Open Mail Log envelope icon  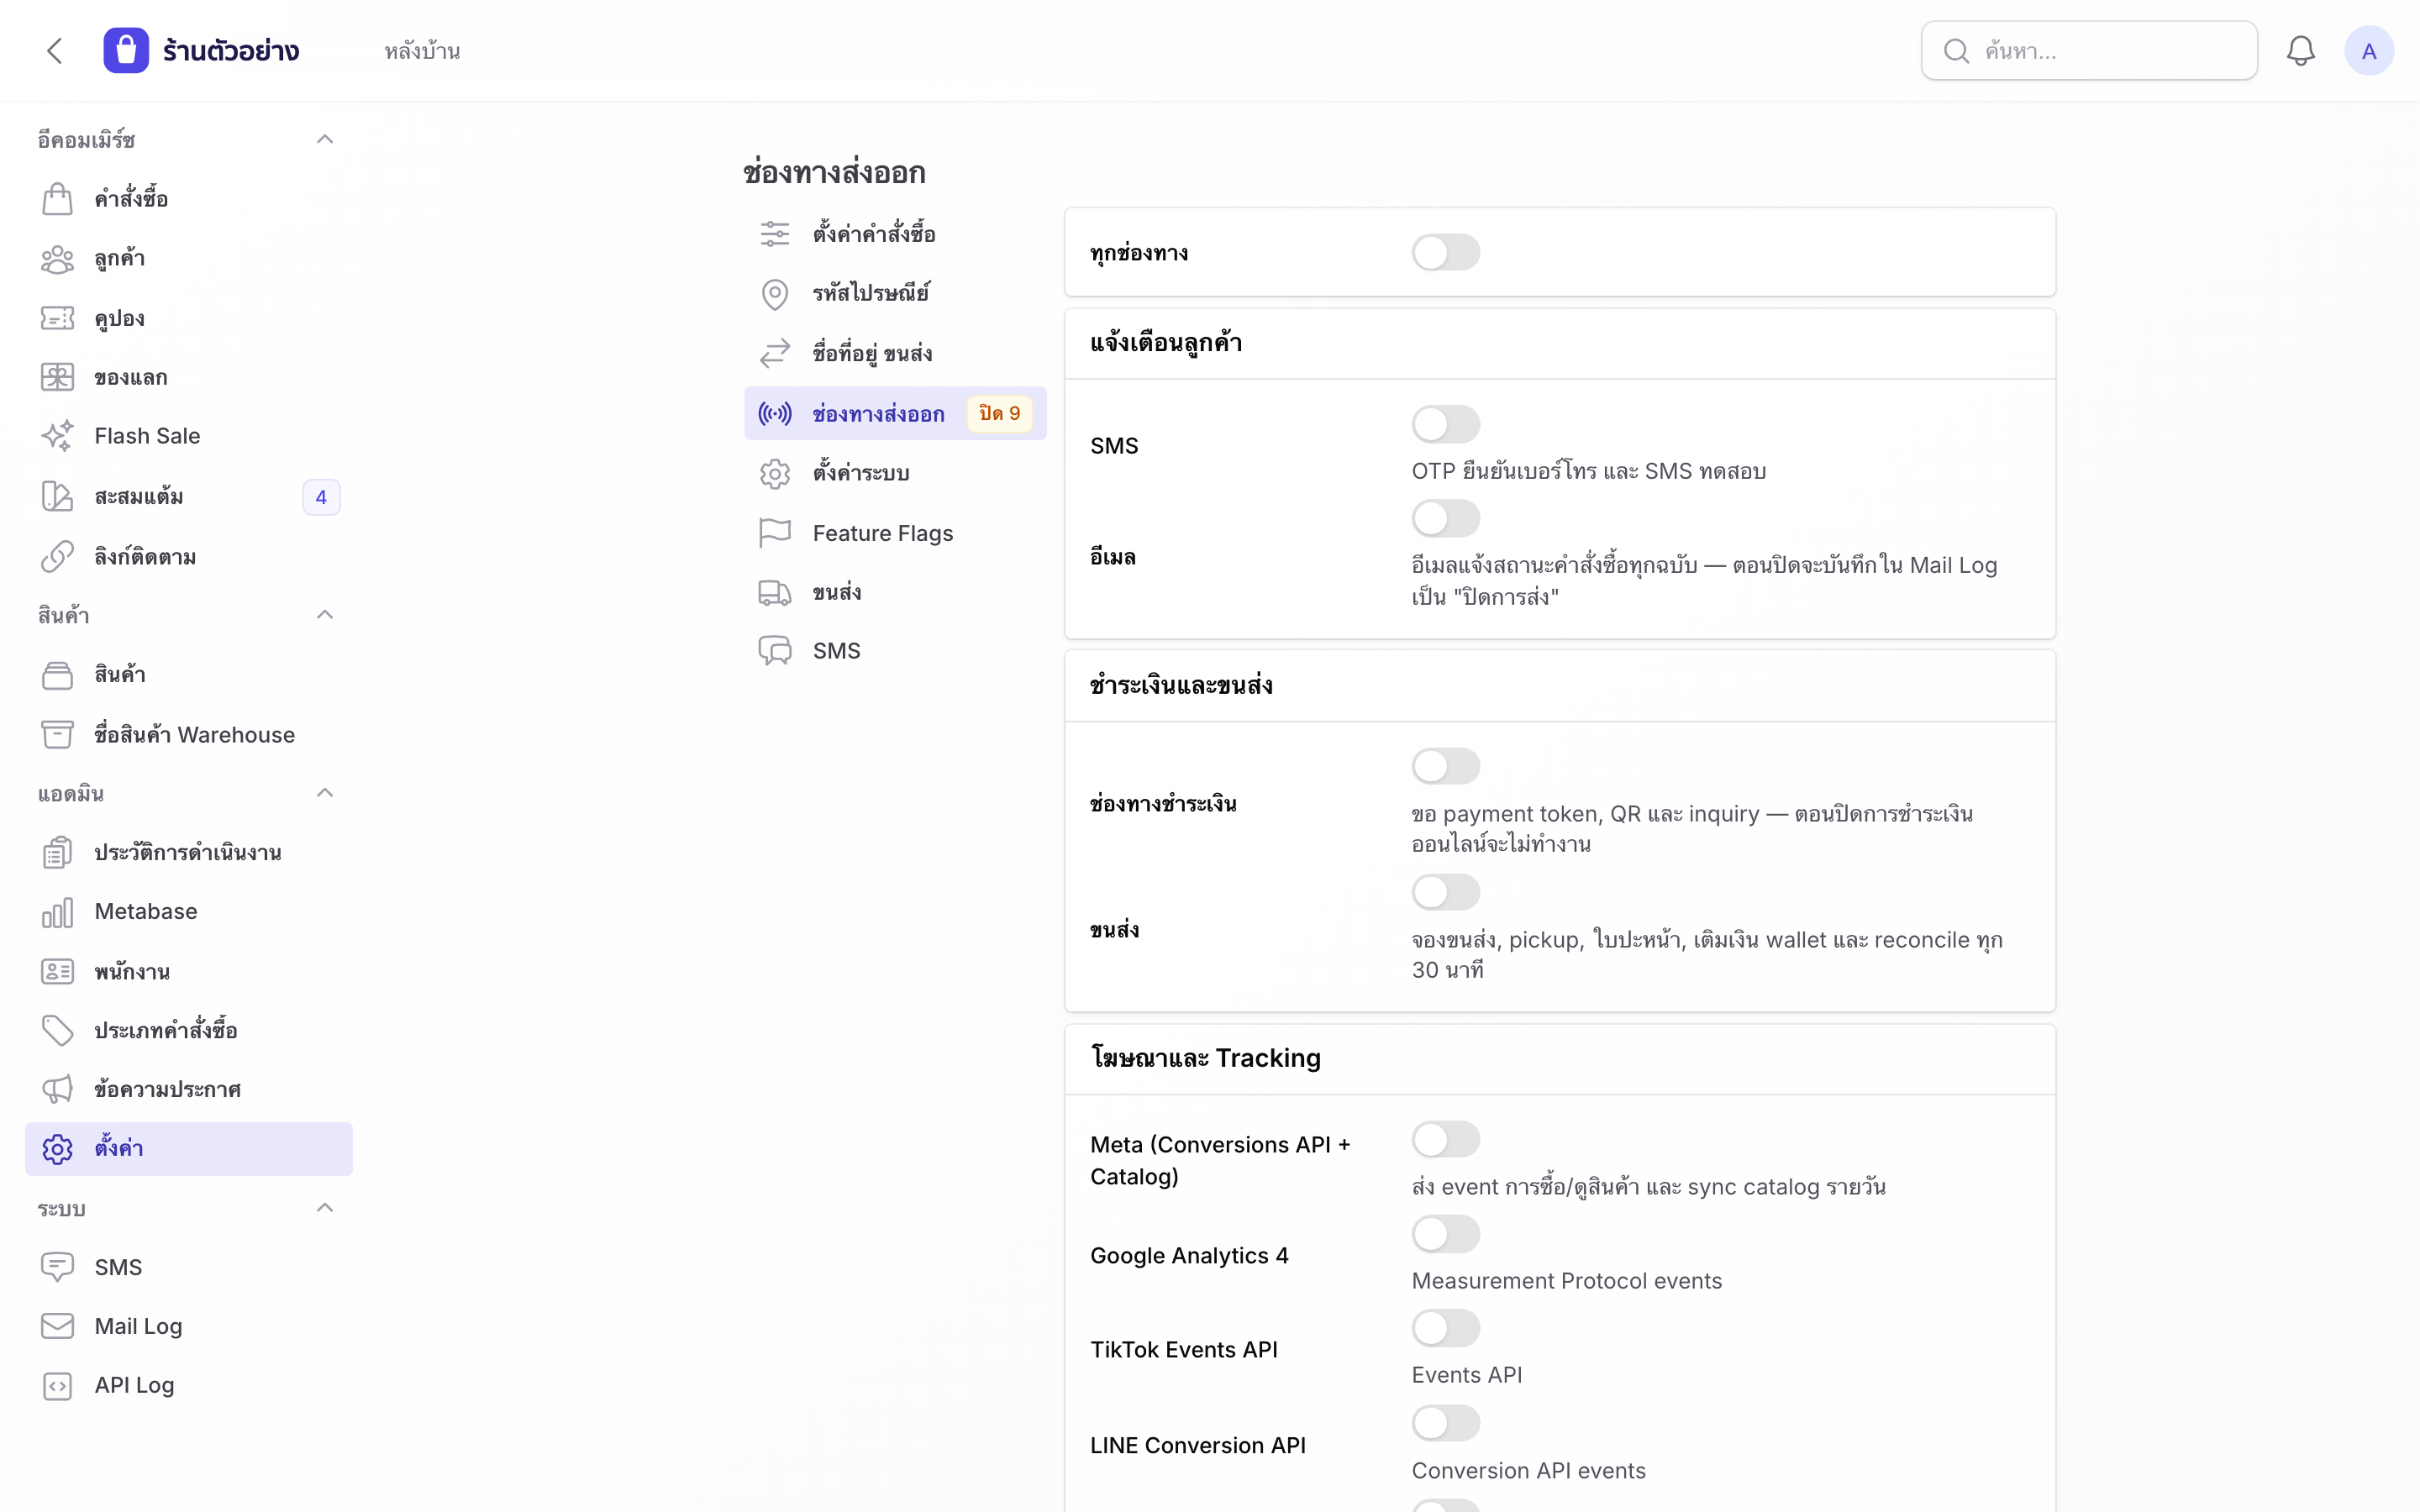pos(58,1326)
